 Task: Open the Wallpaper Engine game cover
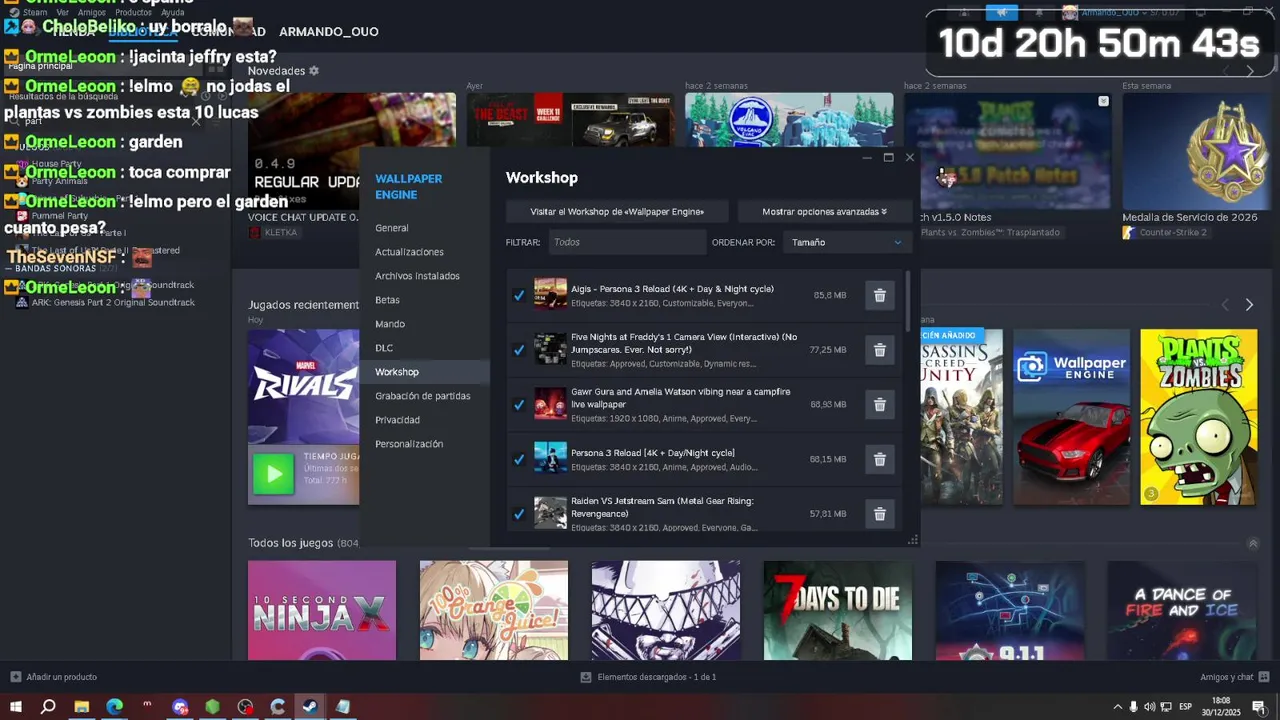point(1071,416)
